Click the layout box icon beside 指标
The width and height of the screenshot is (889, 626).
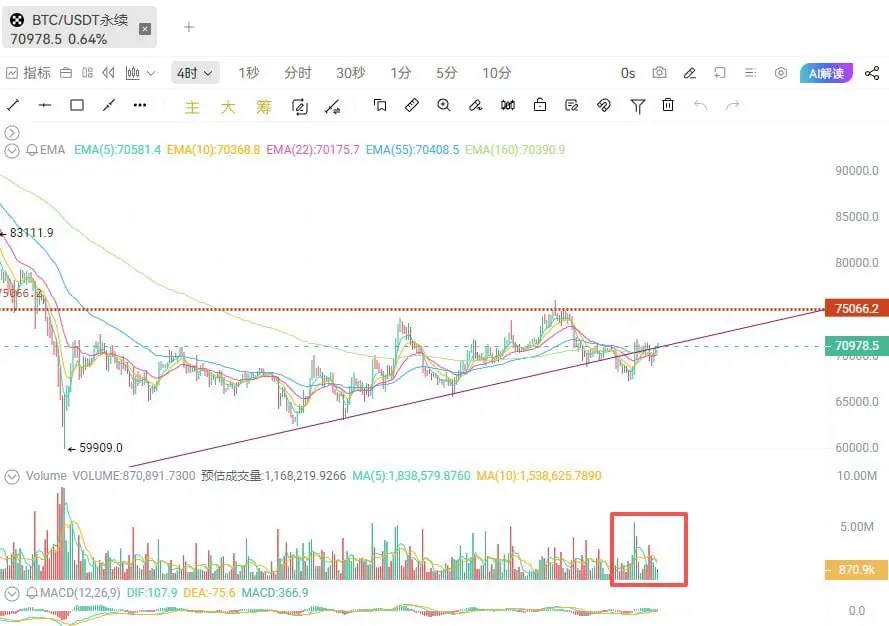click(x=66, y=73)
